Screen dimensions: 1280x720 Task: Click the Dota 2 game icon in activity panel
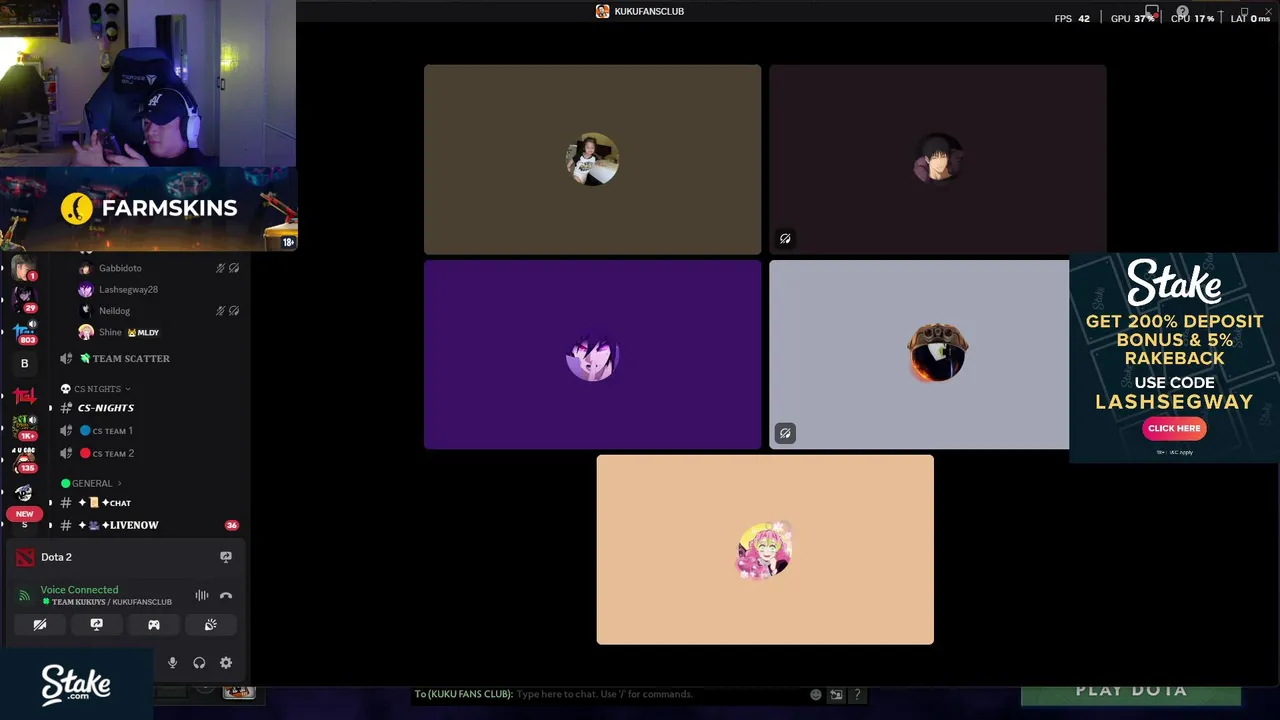click(x=25, y=557)
